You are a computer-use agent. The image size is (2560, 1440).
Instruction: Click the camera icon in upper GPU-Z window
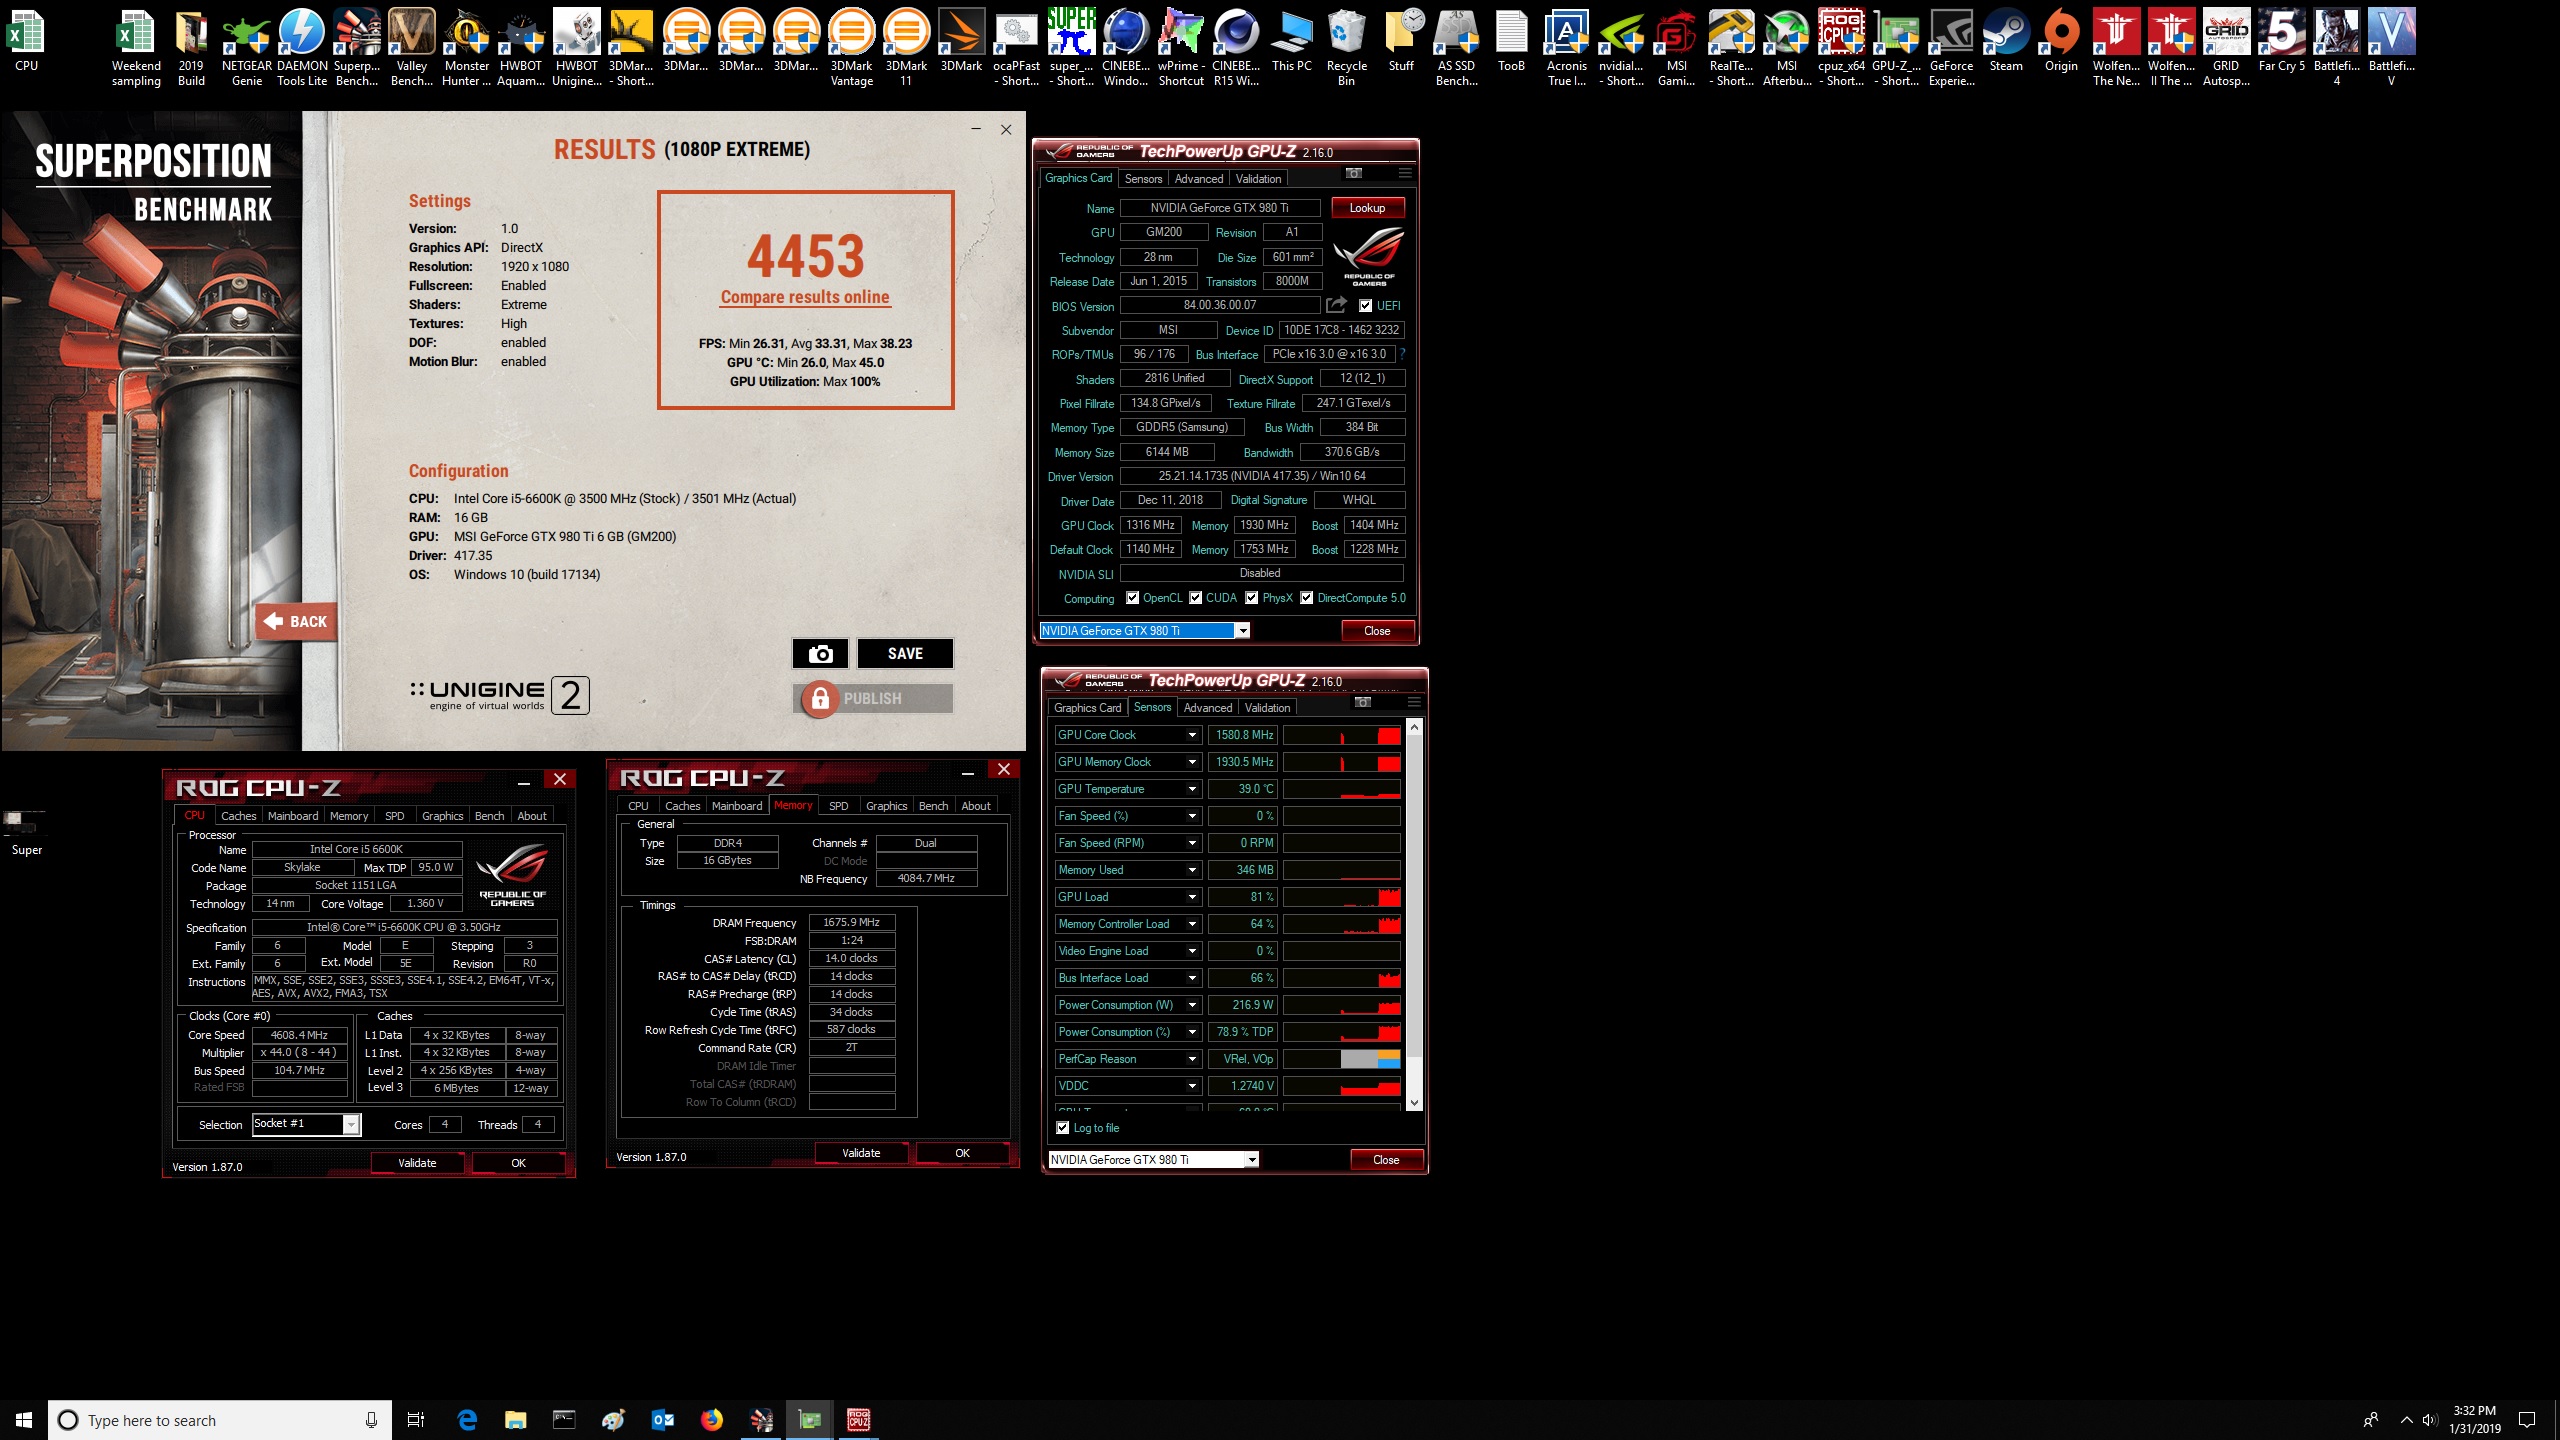click(x=1354, y=173)
